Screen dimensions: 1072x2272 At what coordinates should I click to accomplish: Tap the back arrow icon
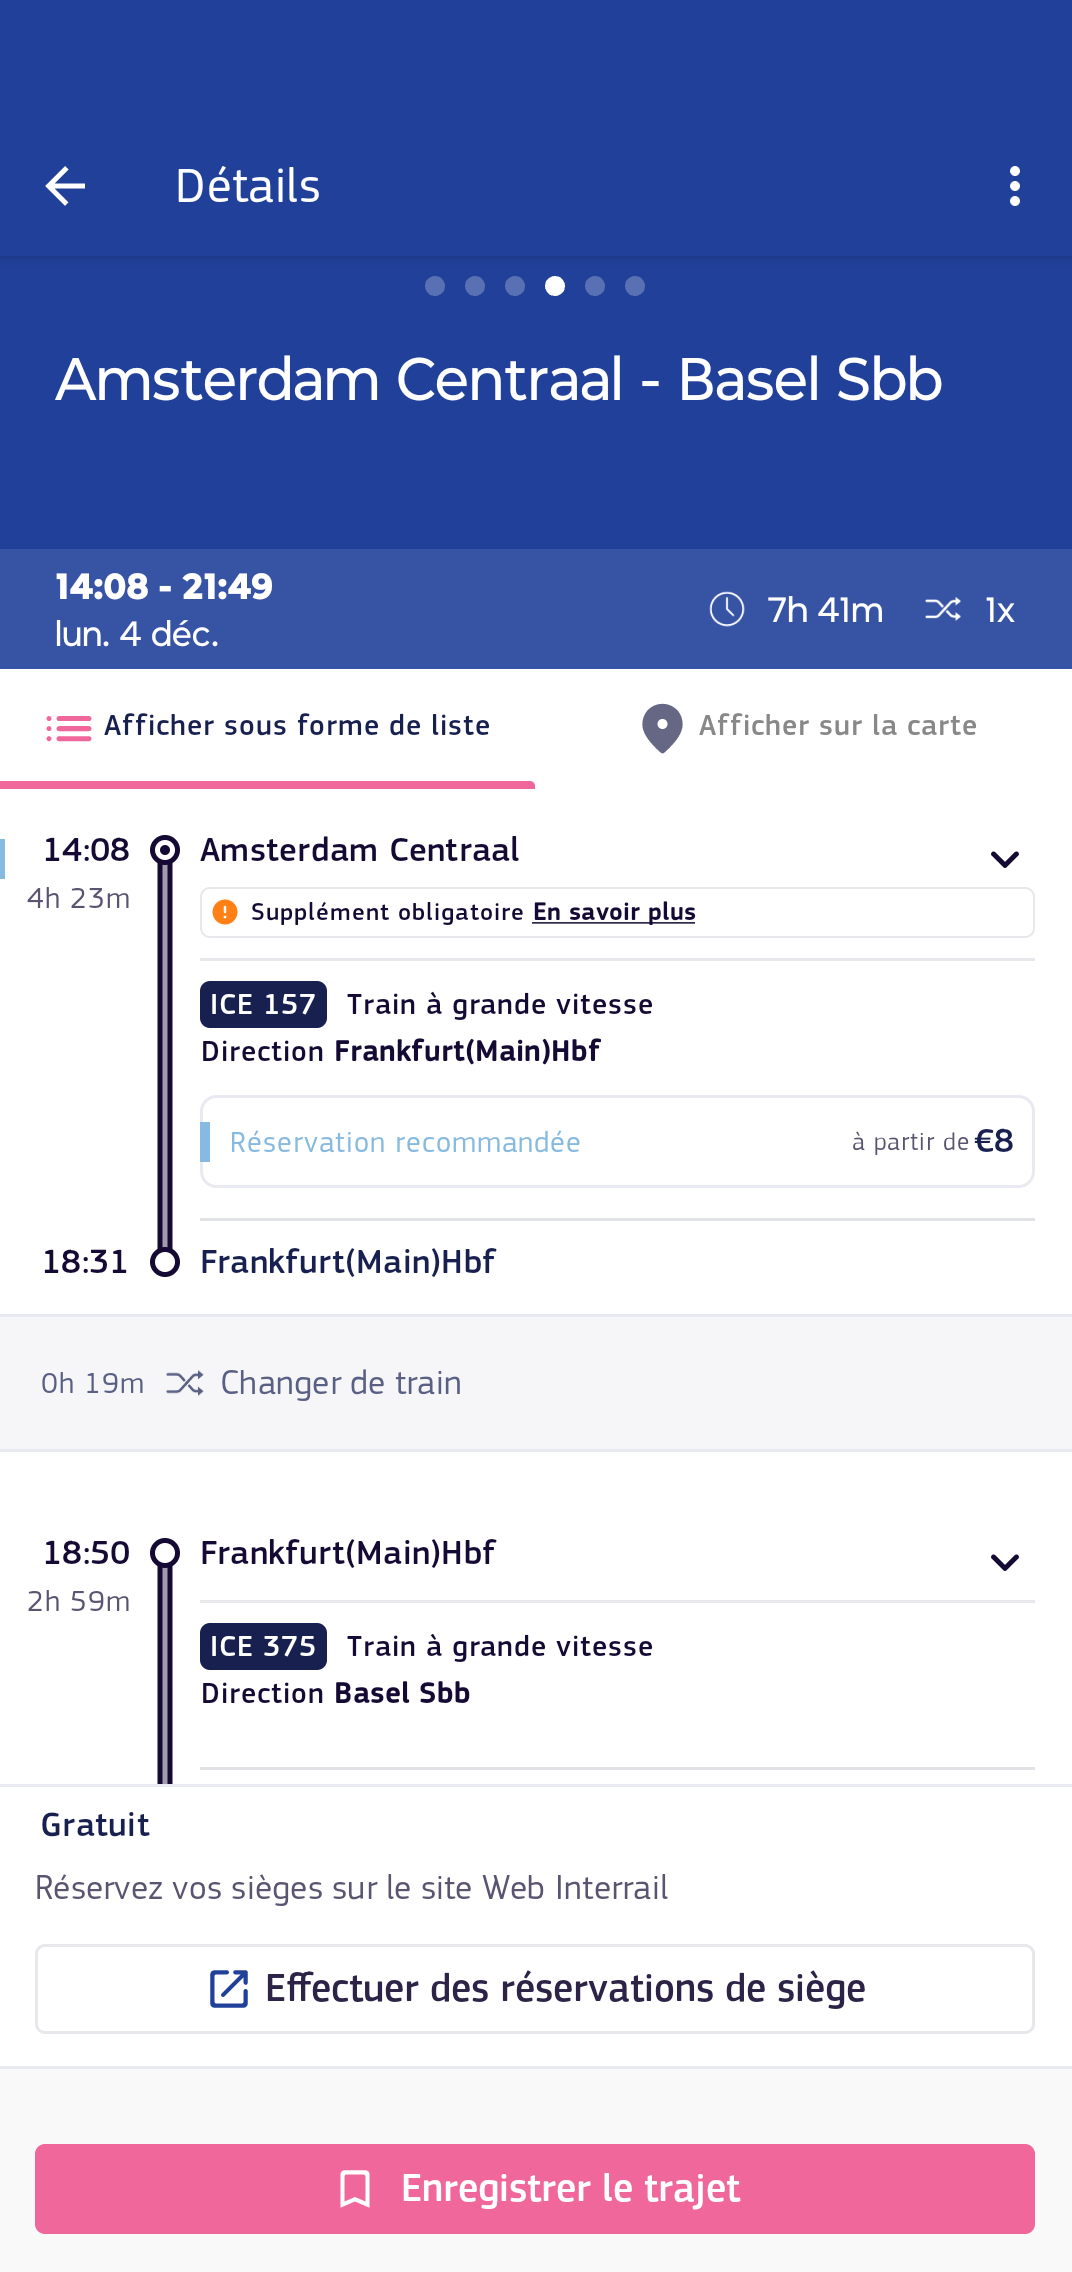(x=66, y=186)
